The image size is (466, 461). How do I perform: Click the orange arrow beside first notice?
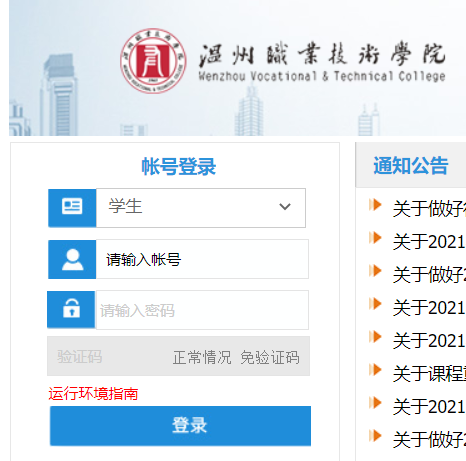pyautogui.click(x=375, y=205)
